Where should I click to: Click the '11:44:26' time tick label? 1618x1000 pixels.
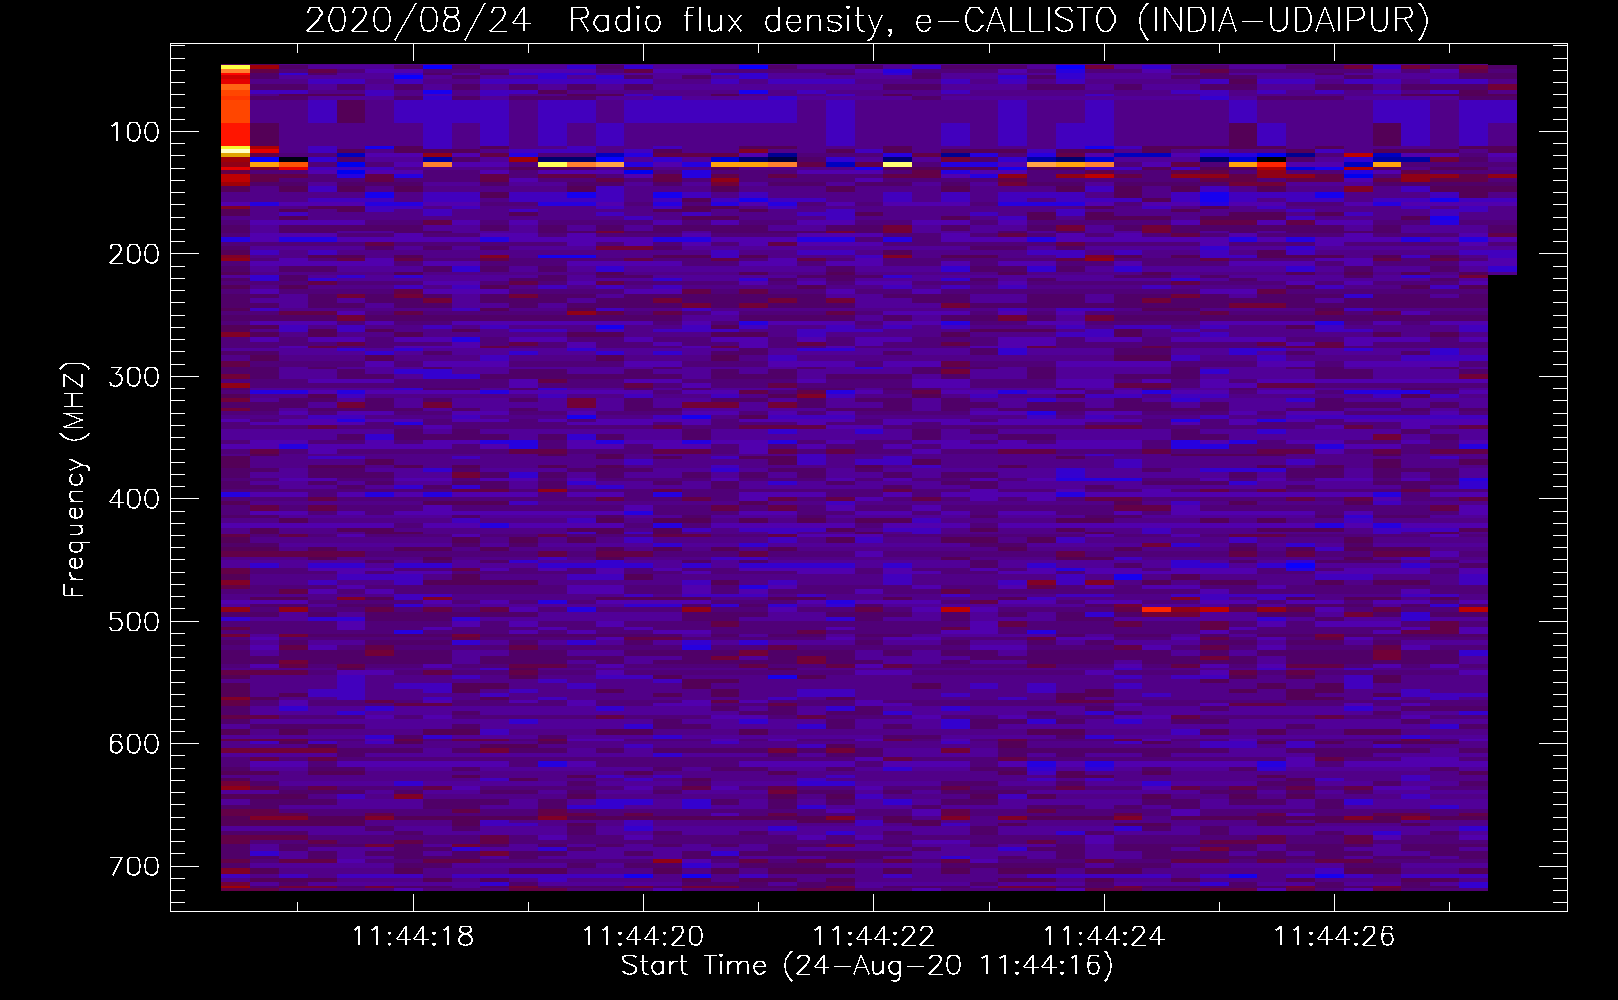pyautogui.click(x=1334, y=937)
